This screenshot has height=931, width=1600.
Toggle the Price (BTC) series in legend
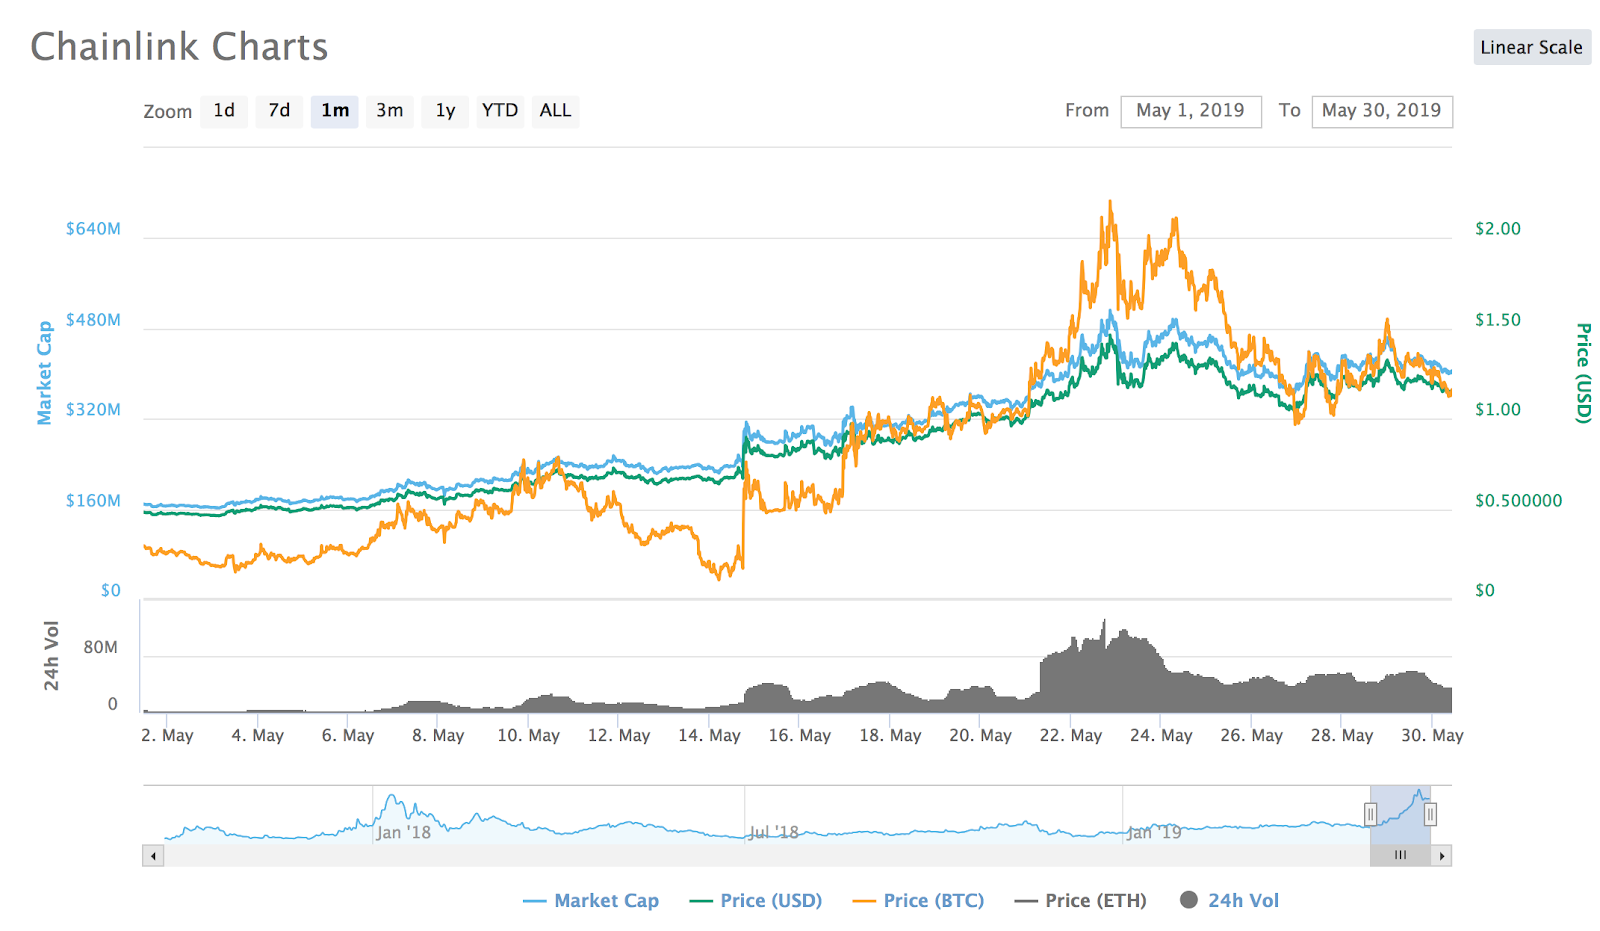coord(918,901)
